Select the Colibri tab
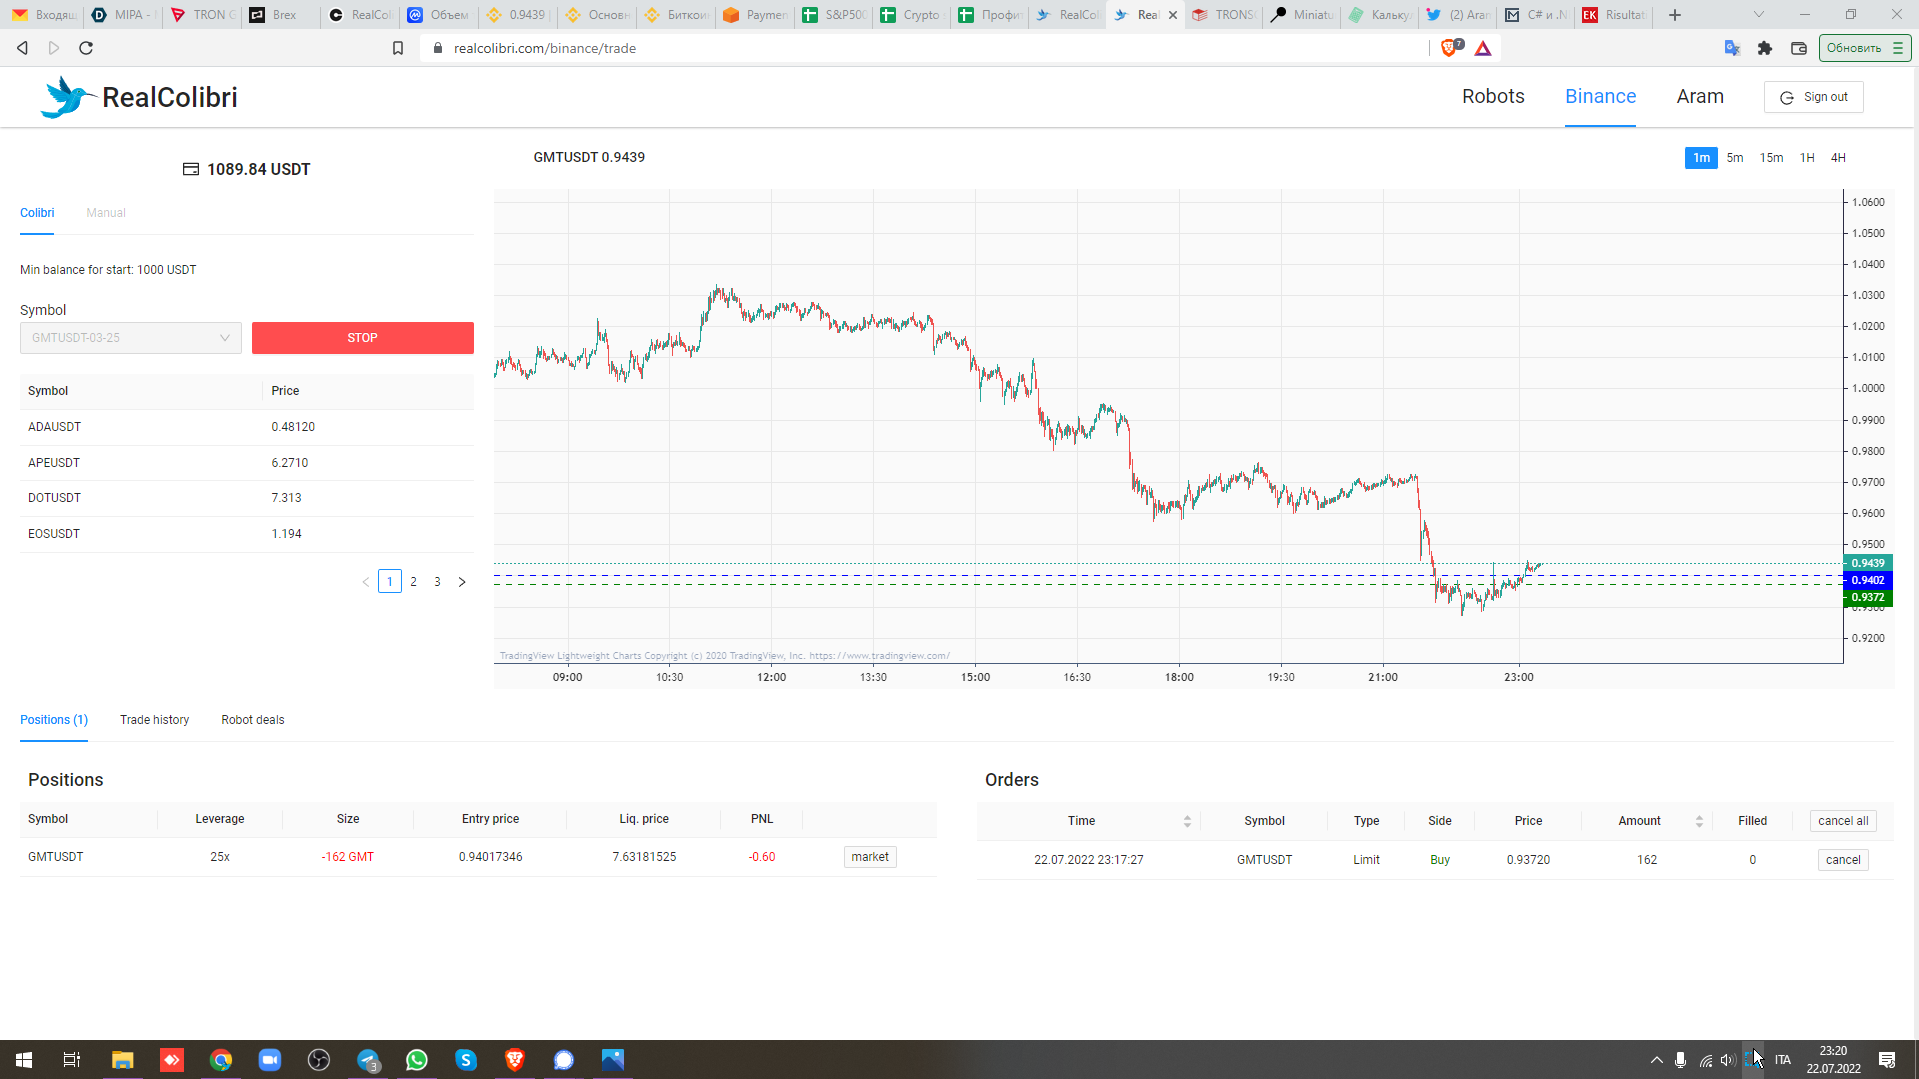1919x1079 pixels. point(37,213)
